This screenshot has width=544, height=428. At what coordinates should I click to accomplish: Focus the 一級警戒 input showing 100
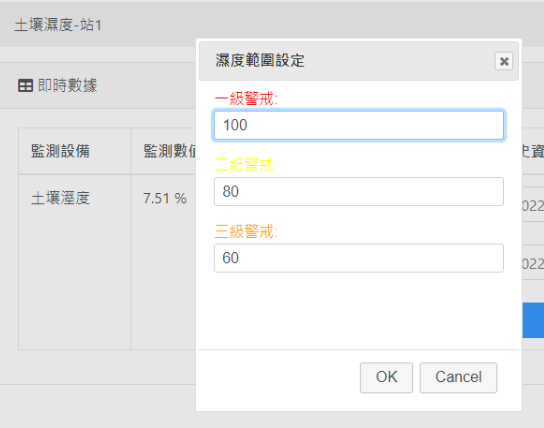click(x=359, y=125)
